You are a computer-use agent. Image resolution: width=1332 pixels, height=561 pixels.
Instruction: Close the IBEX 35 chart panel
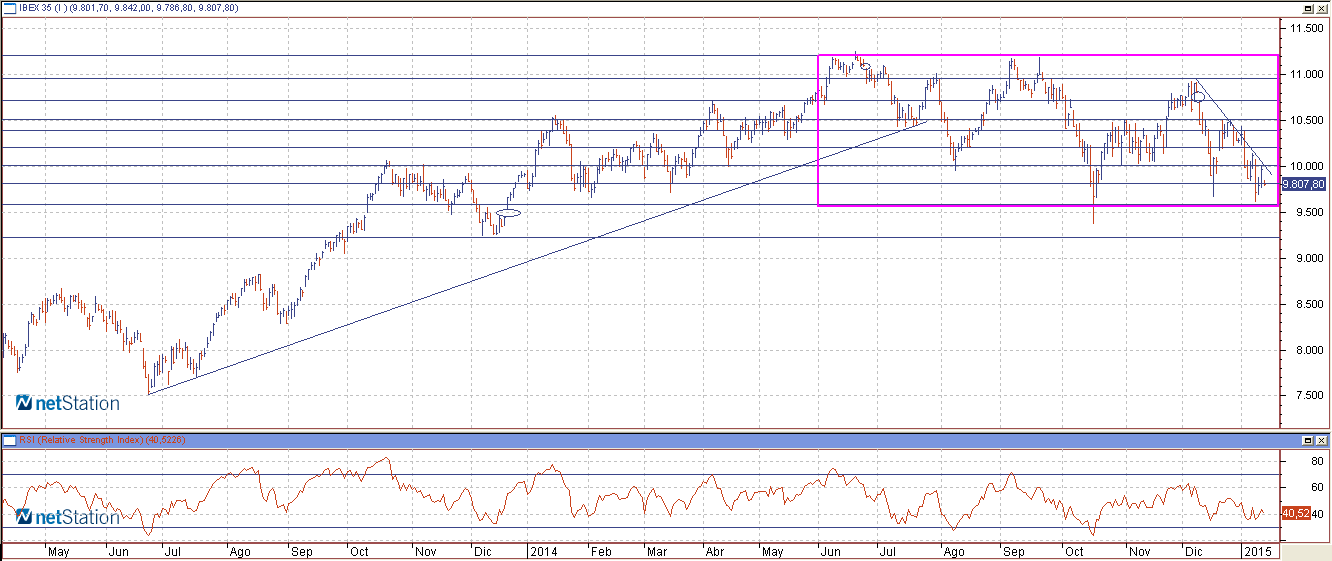(x=1321, y=8)
